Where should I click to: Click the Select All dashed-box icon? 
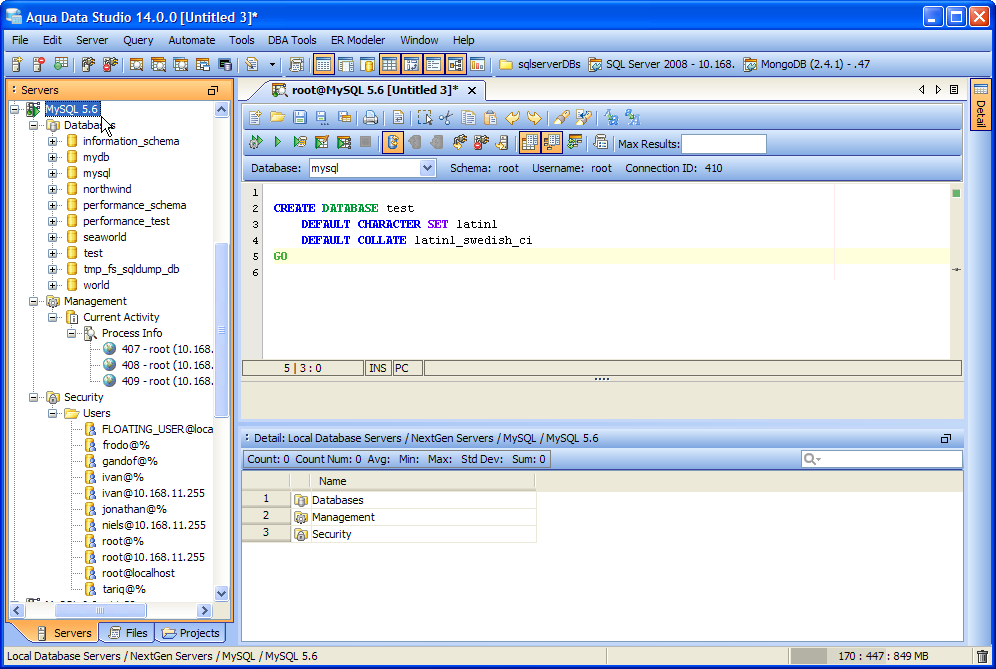[x=424, y=118]
